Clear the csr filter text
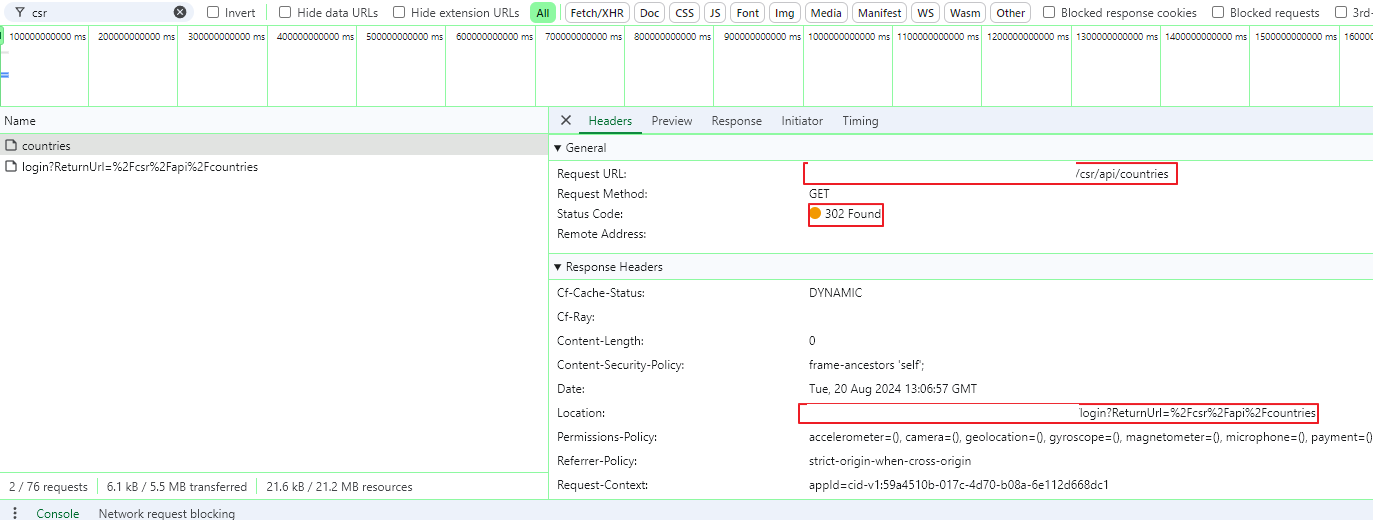 (180, 12)
